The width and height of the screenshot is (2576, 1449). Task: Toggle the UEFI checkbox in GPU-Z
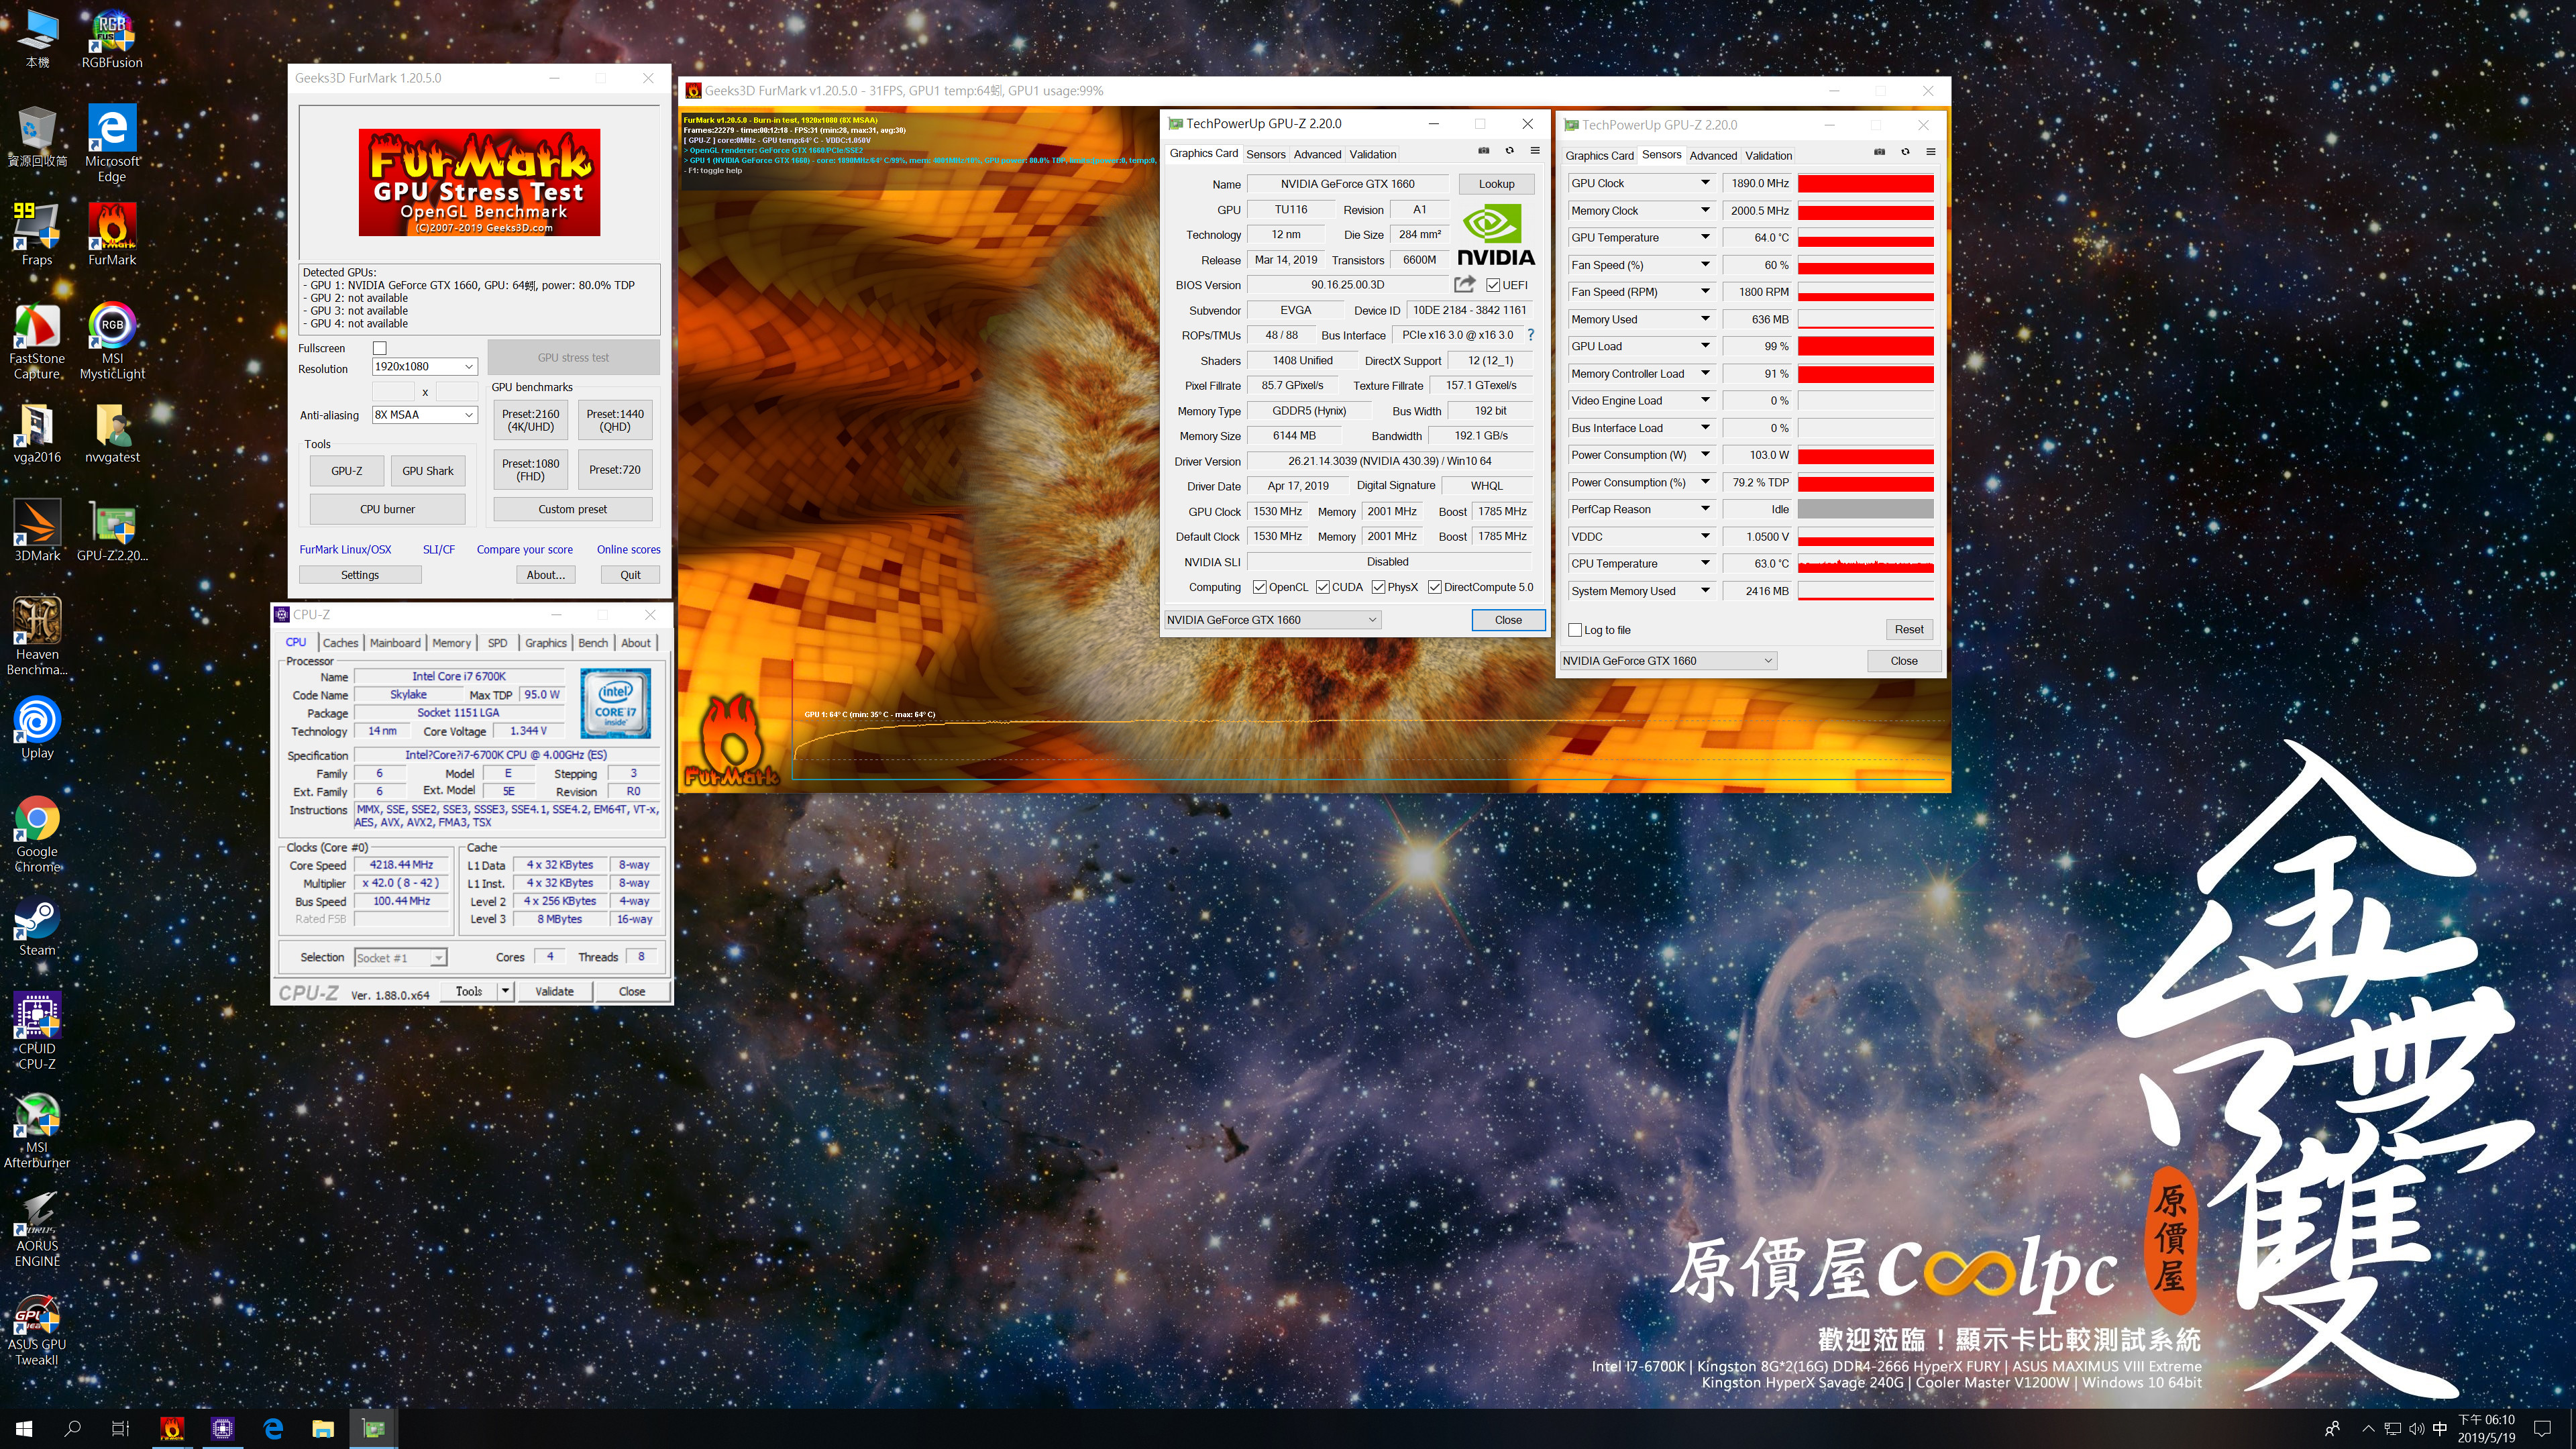1492,285
